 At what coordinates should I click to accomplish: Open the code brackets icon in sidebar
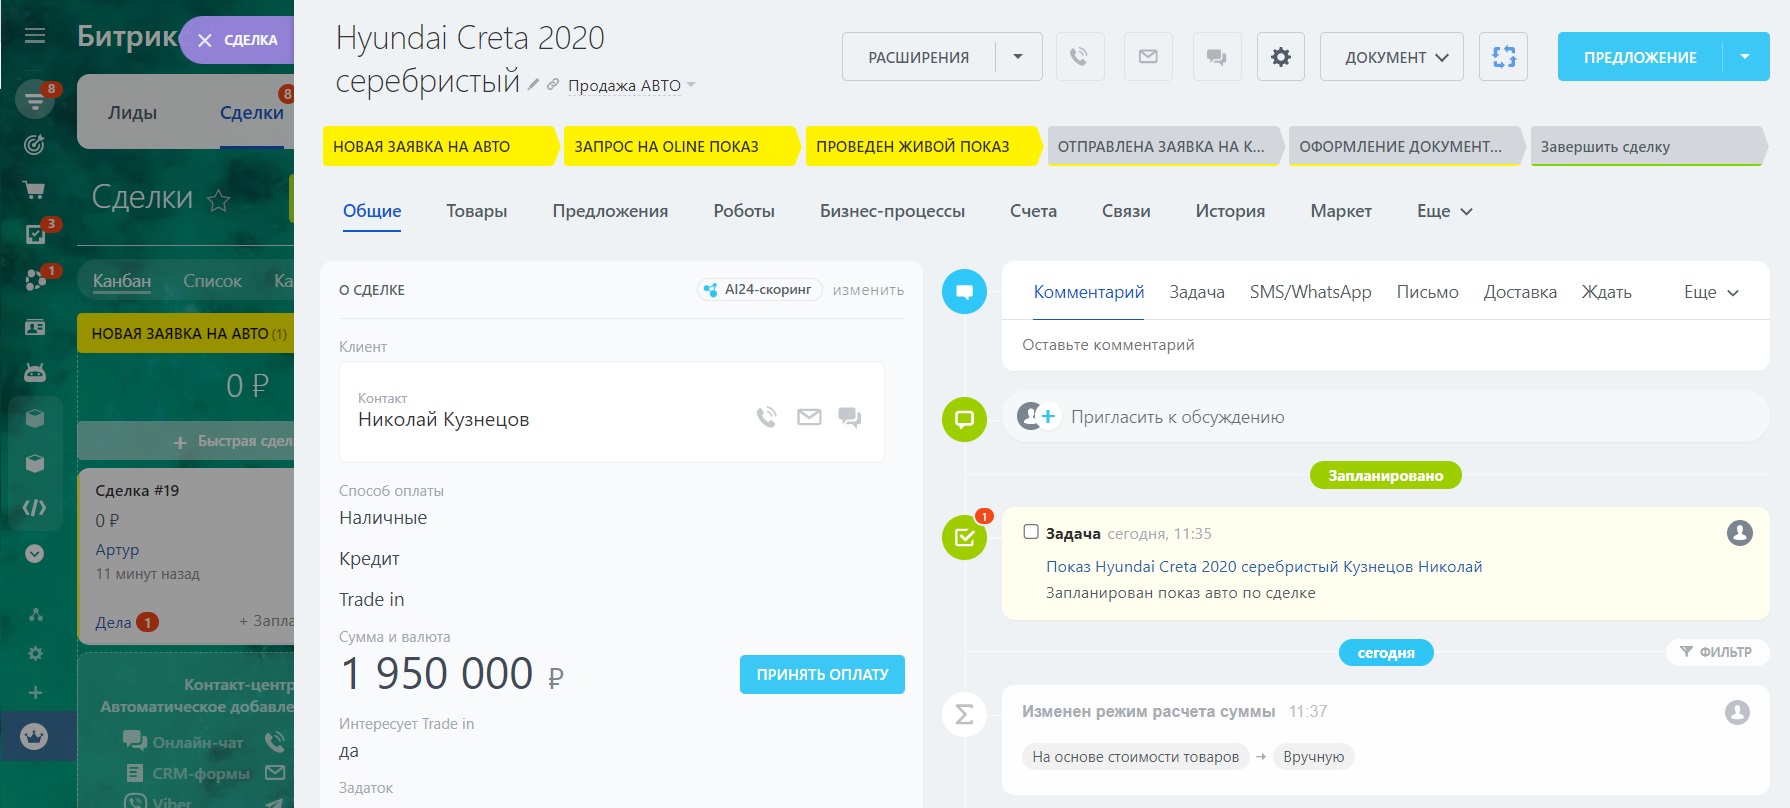click(x=35, y=508)
